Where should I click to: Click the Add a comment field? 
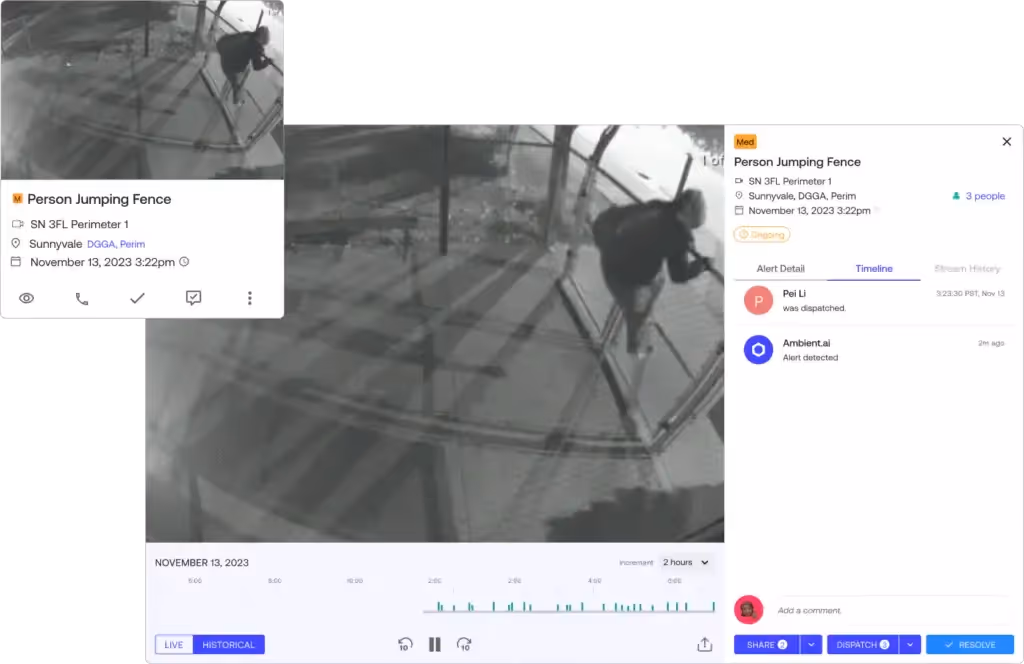pyautogui.click(x=891, y=610)
